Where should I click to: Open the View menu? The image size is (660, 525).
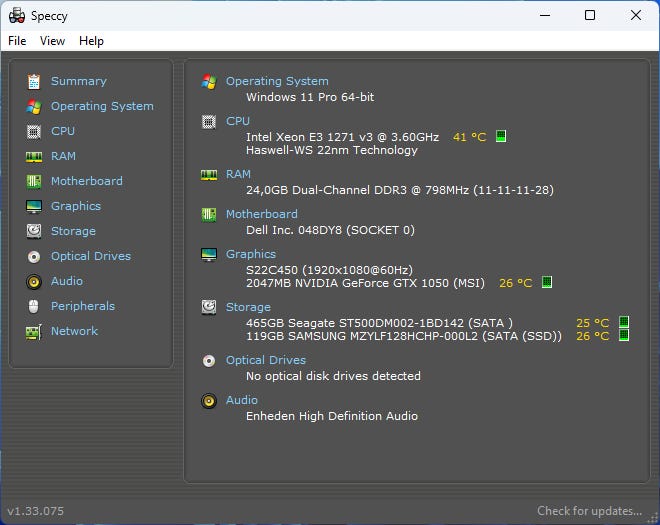coord(52,41)
